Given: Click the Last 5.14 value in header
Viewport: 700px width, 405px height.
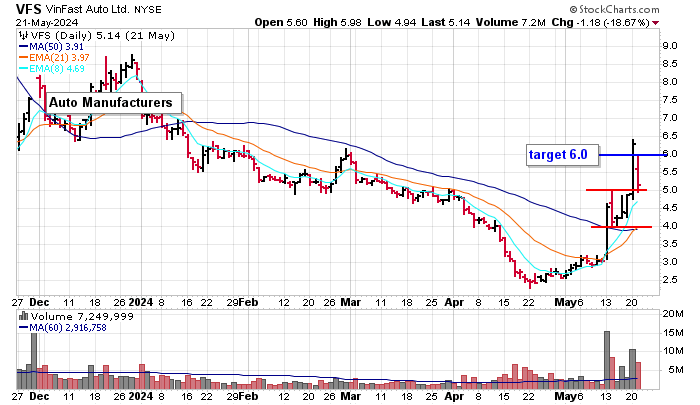Looking at the screenshot, I should 447,22.
